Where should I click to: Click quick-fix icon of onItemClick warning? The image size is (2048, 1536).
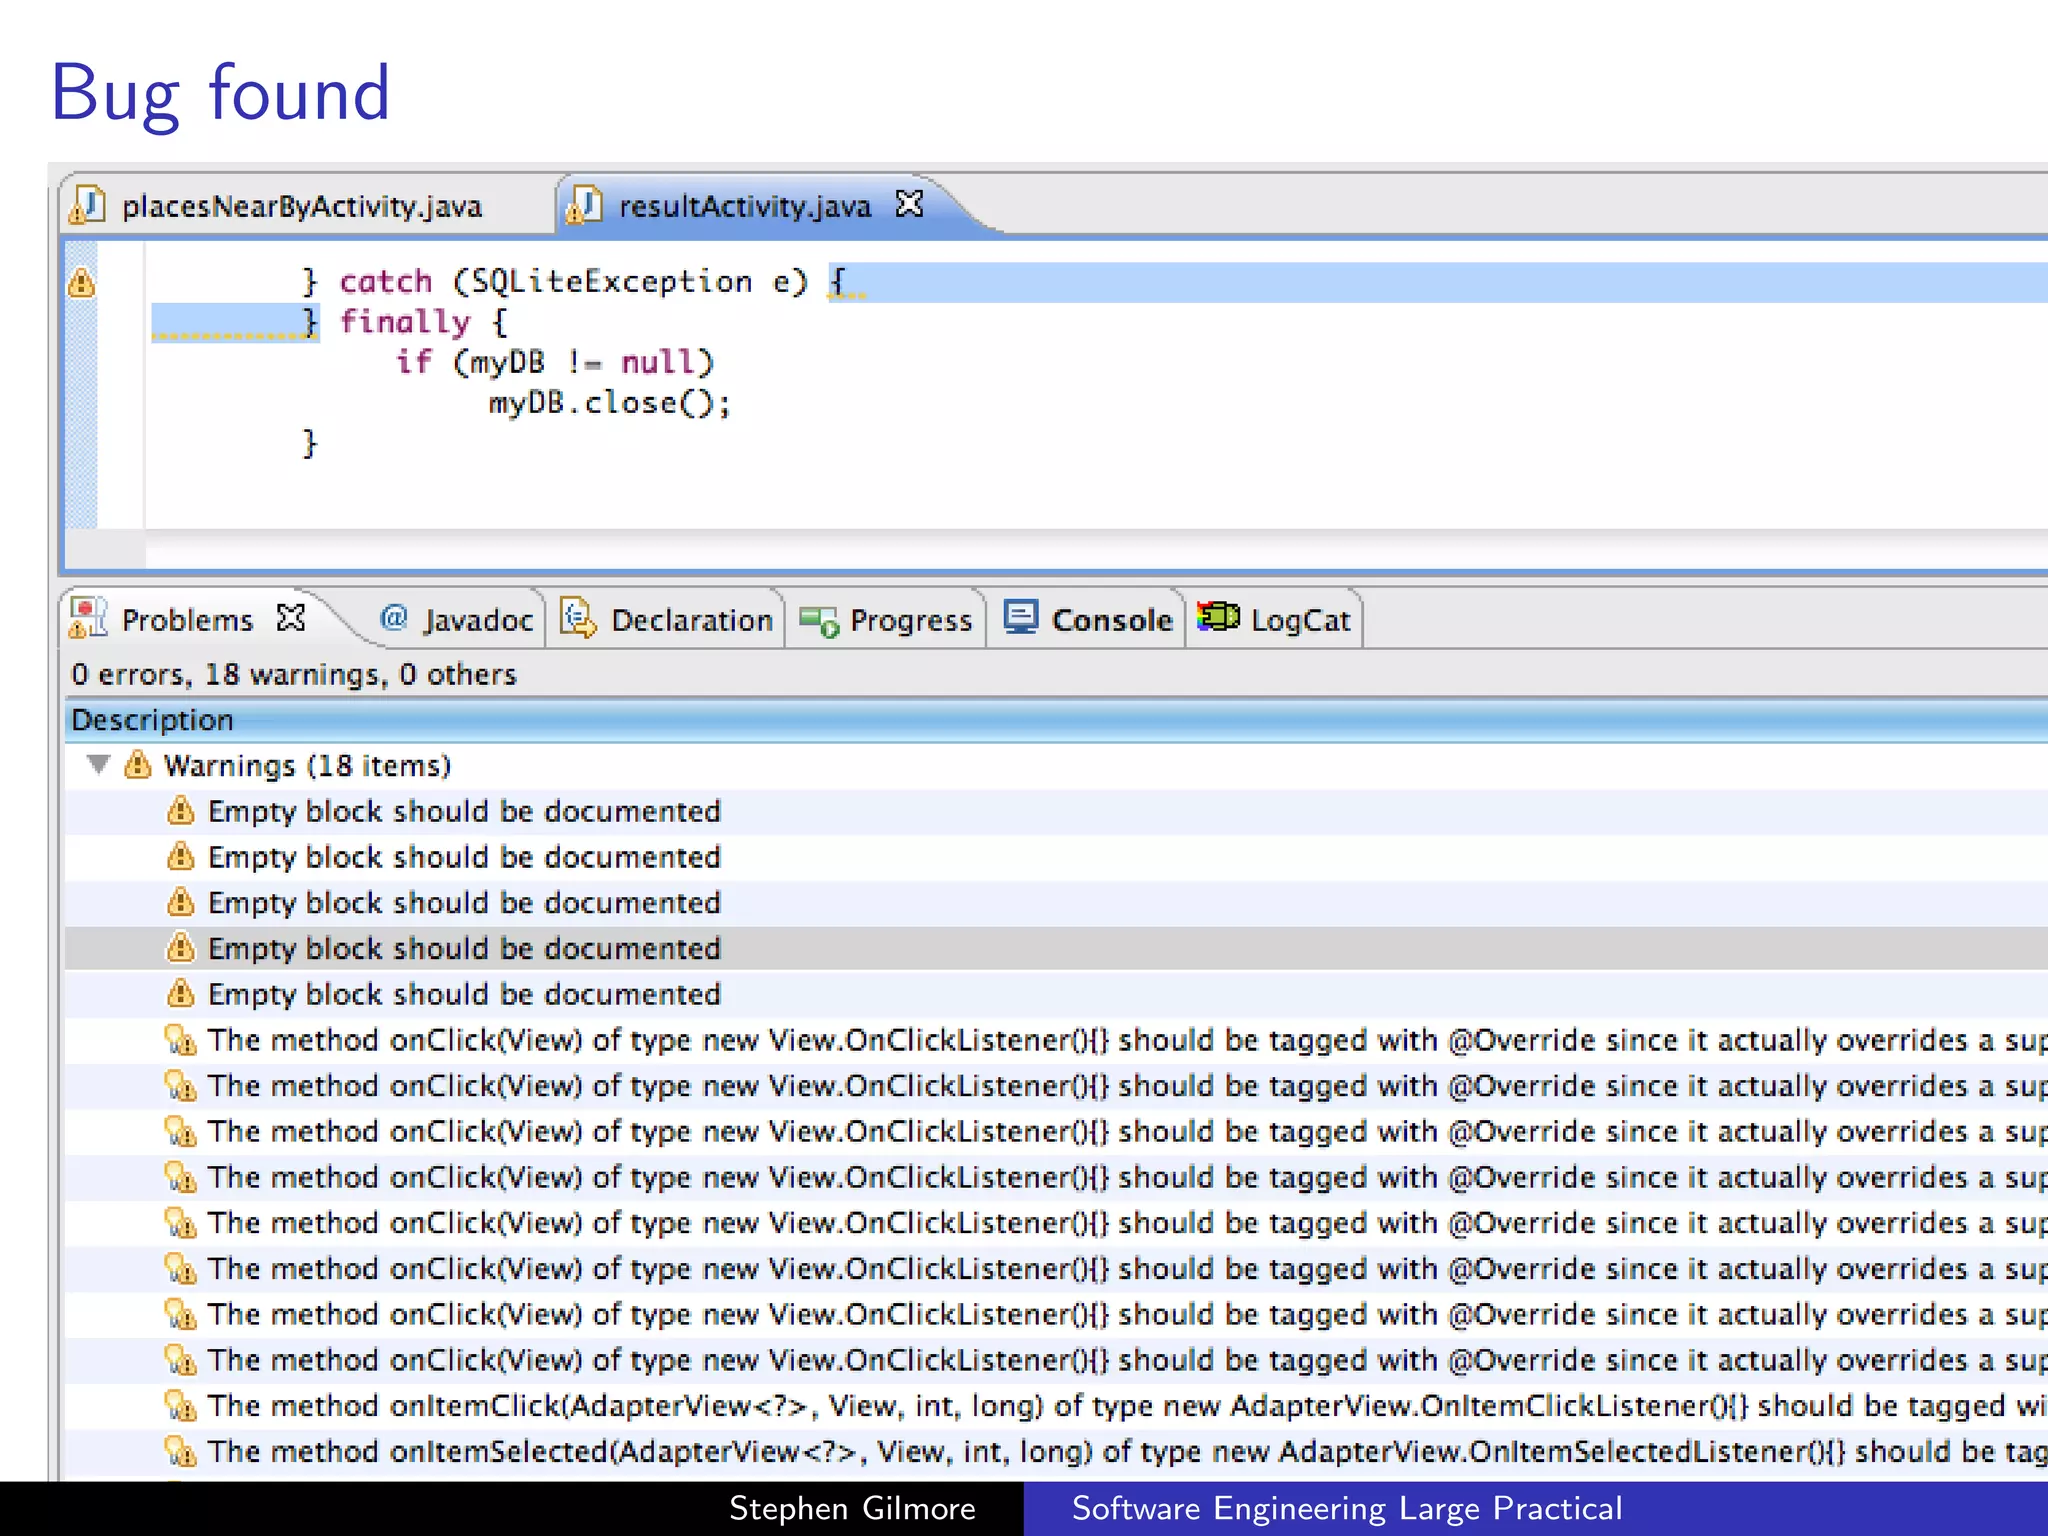(x=180, y=1406)
